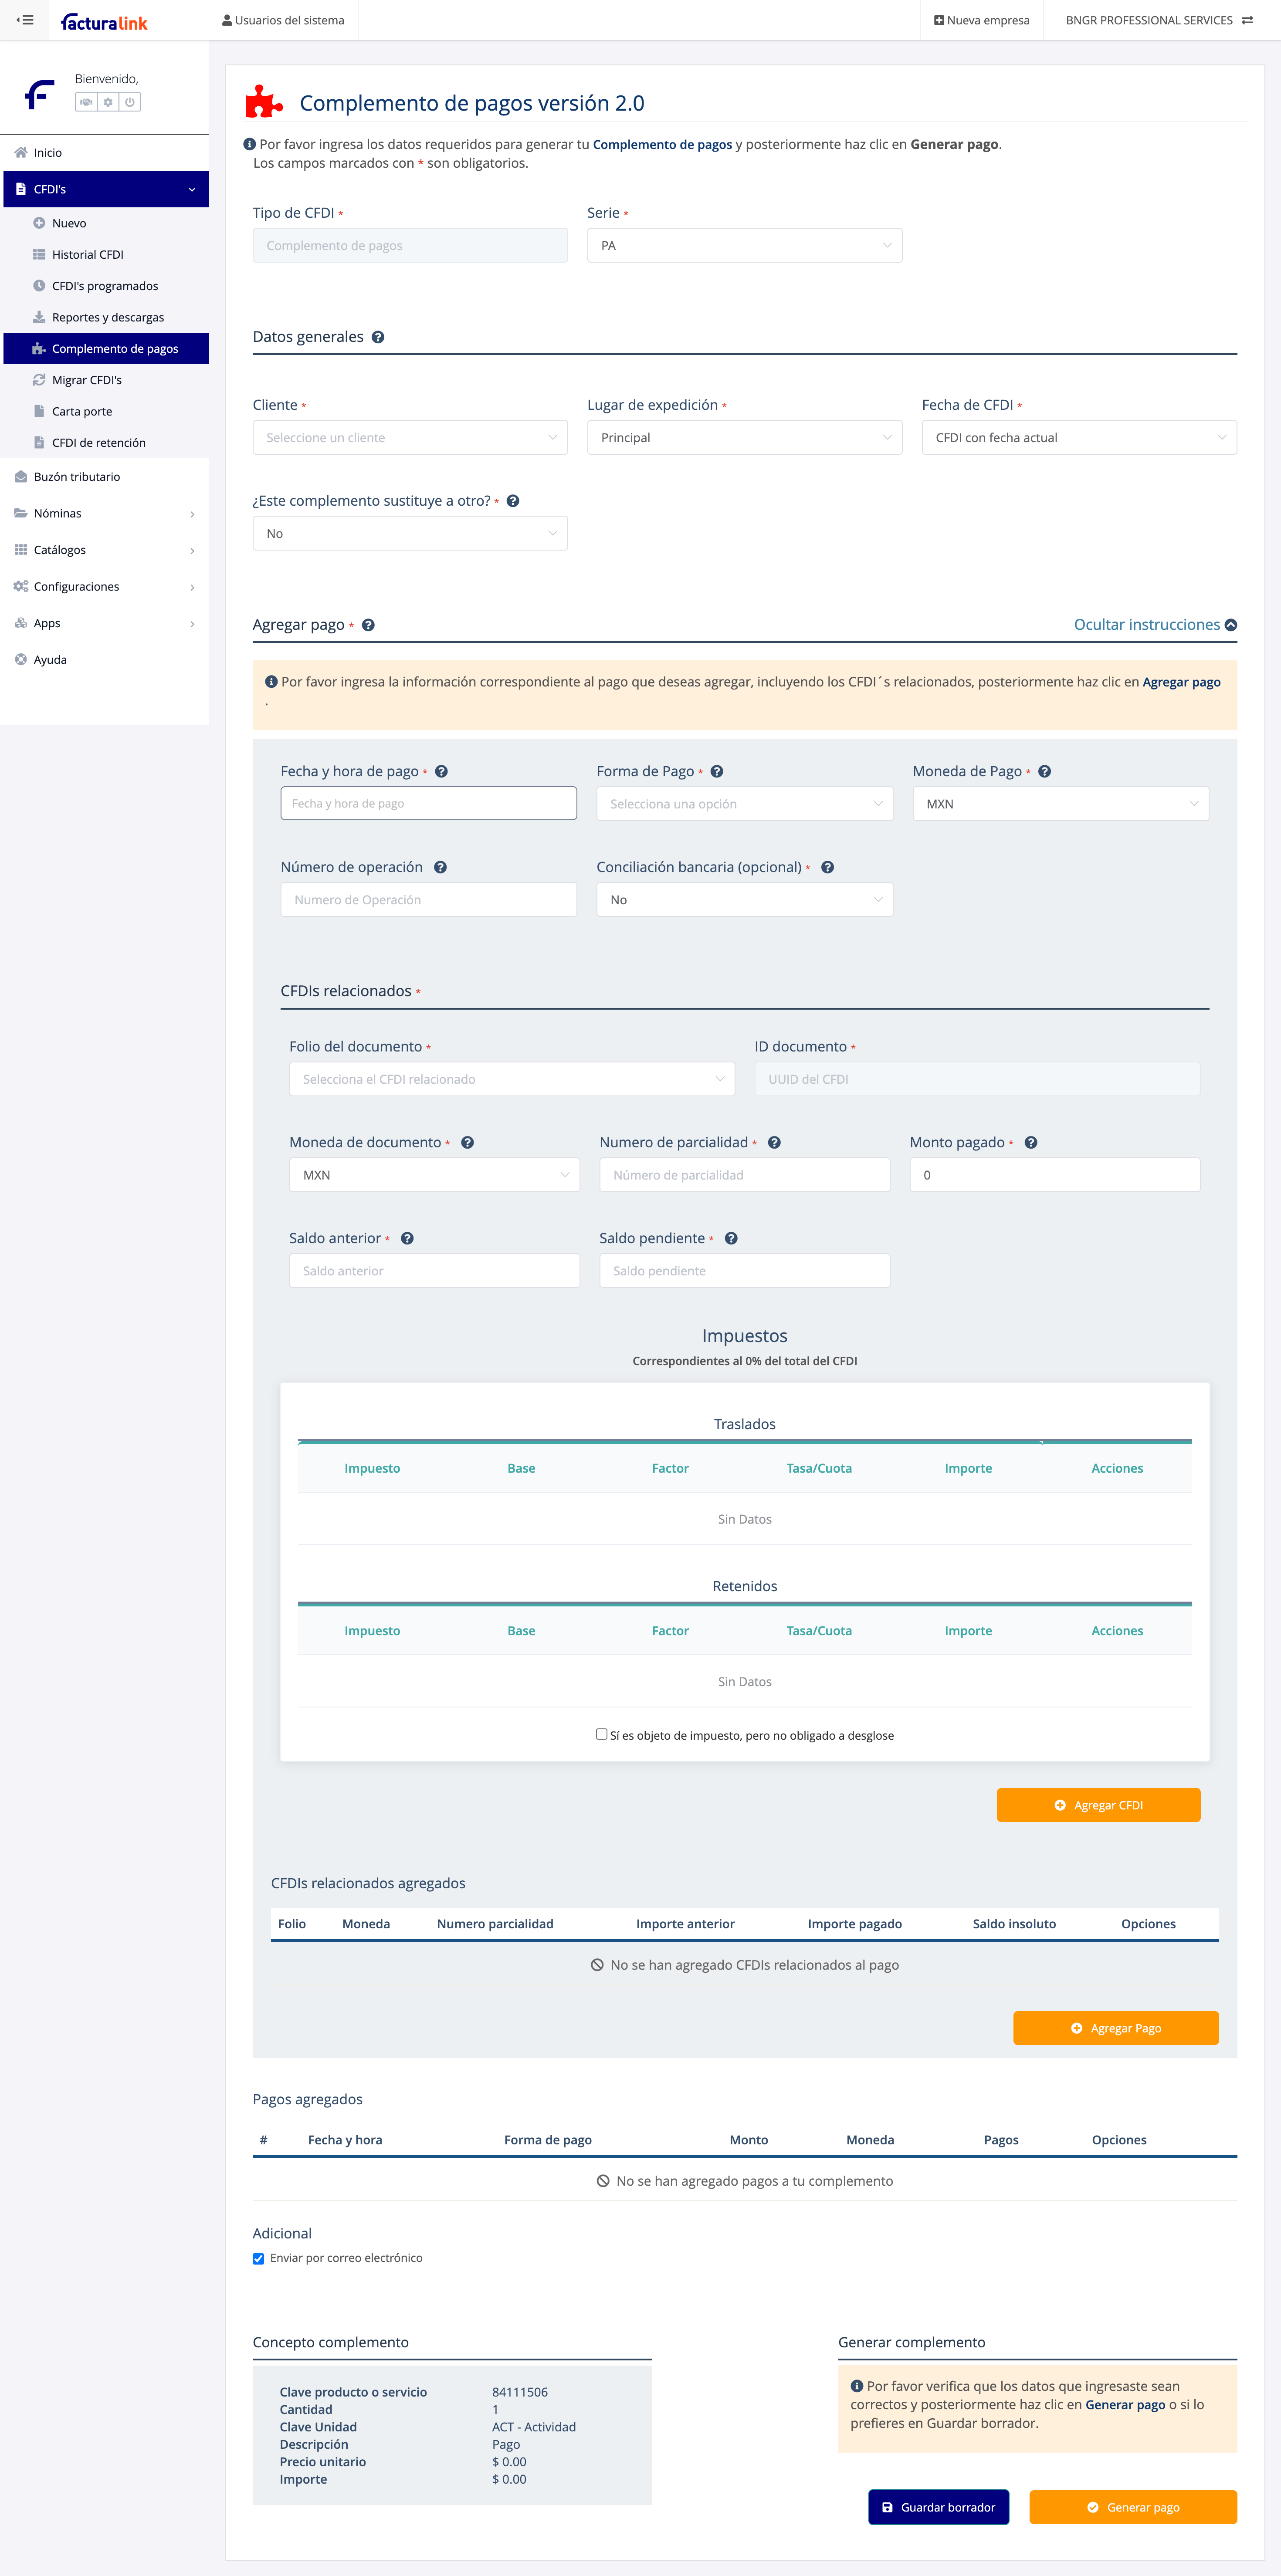This screenshot has width=1281, height=2576.
Task: Open settings via the gear icon under Bienvenido
Action: (x=108, y=102)
